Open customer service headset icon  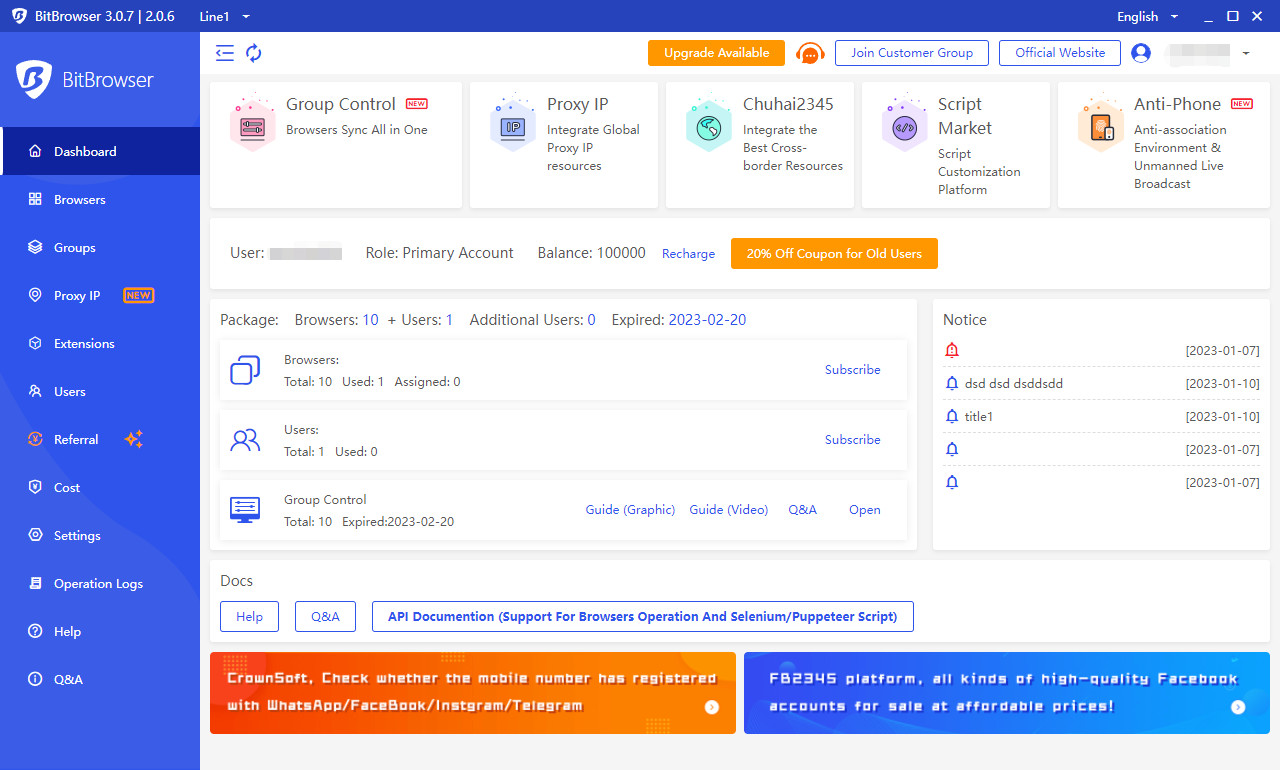click(810, 53)
